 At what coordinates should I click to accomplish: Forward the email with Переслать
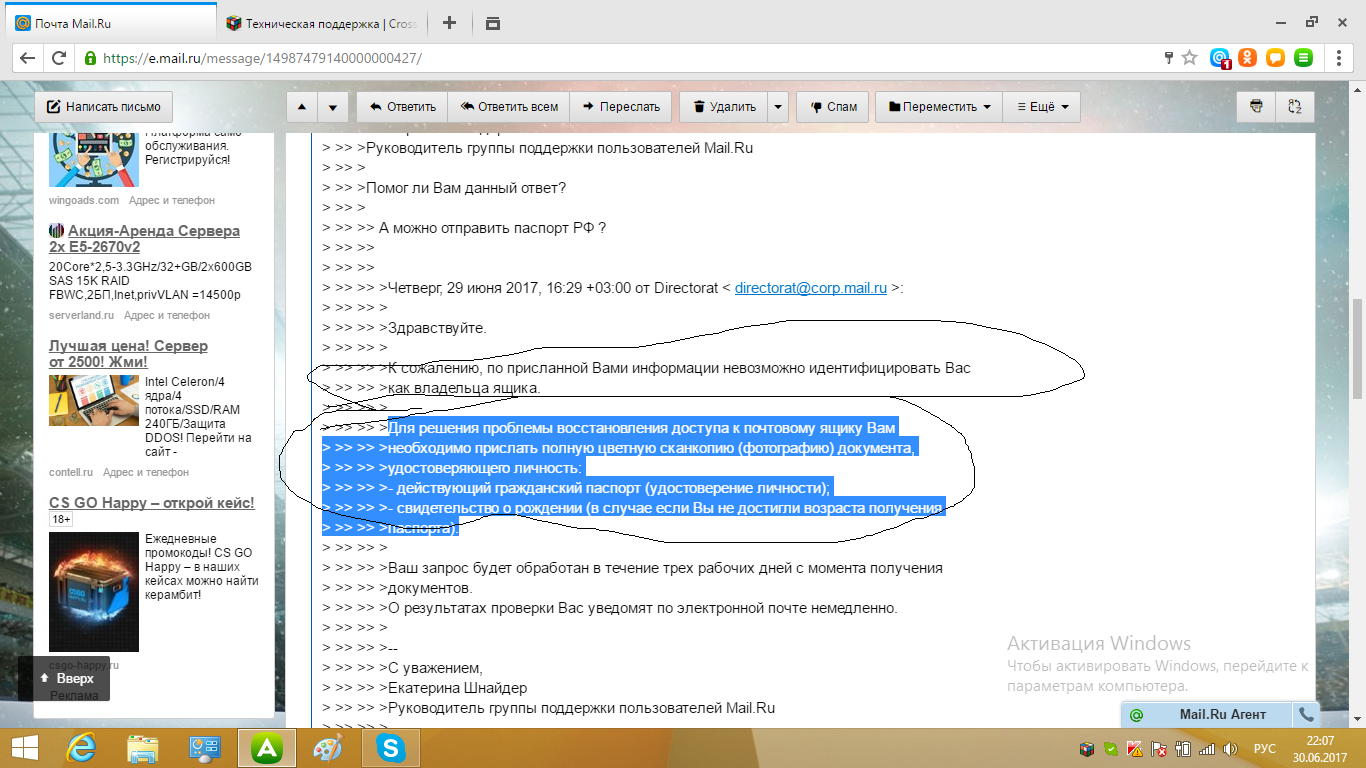621,107
